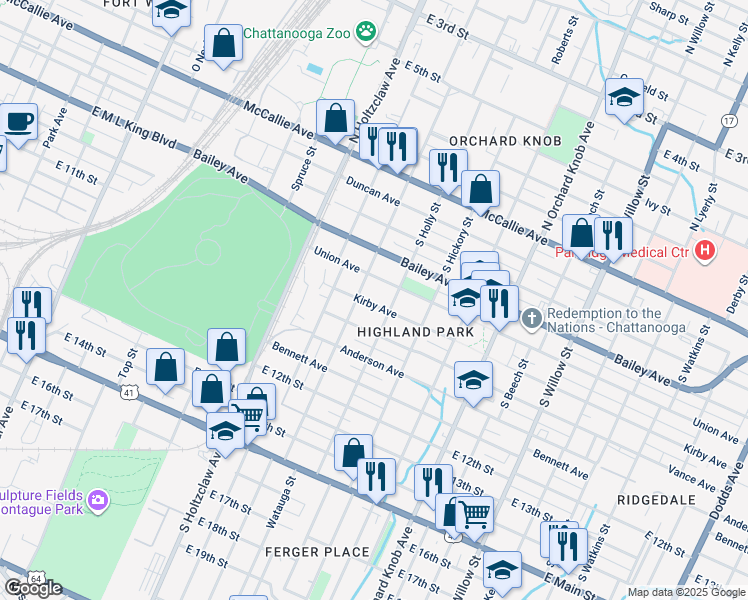Select the coffee cup cafe marker
This screenshot has height=600, width=748.
[18, 122]
